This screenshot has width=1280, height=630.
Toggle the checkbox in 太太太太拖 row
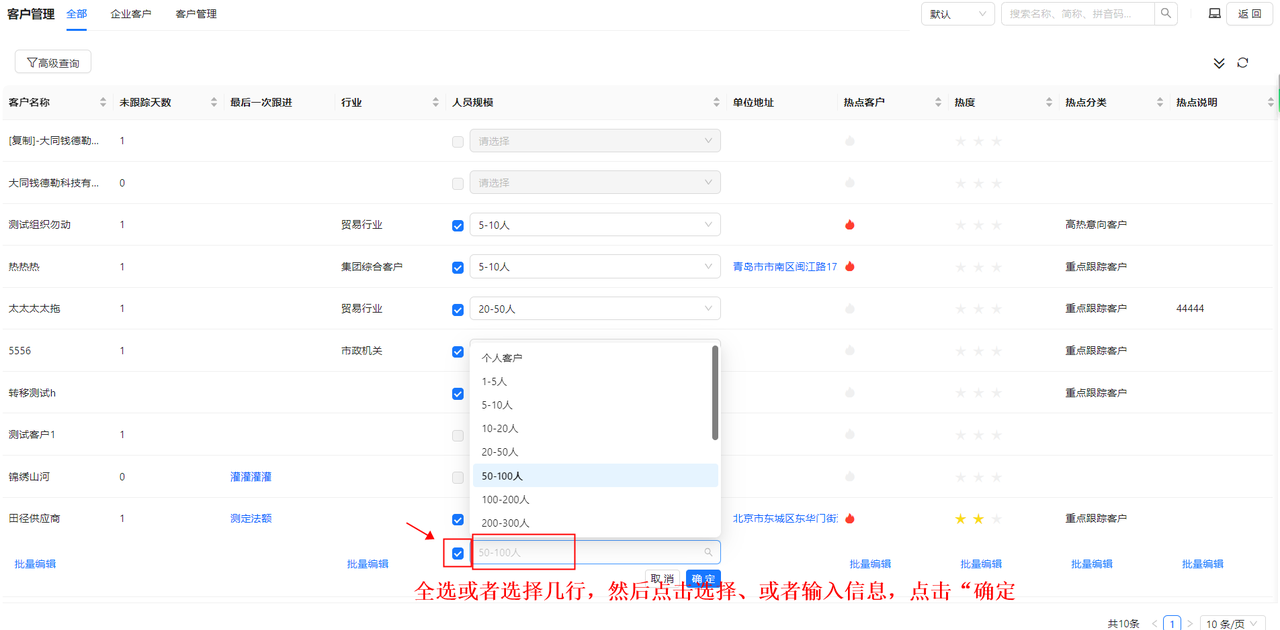coord(458,310)
